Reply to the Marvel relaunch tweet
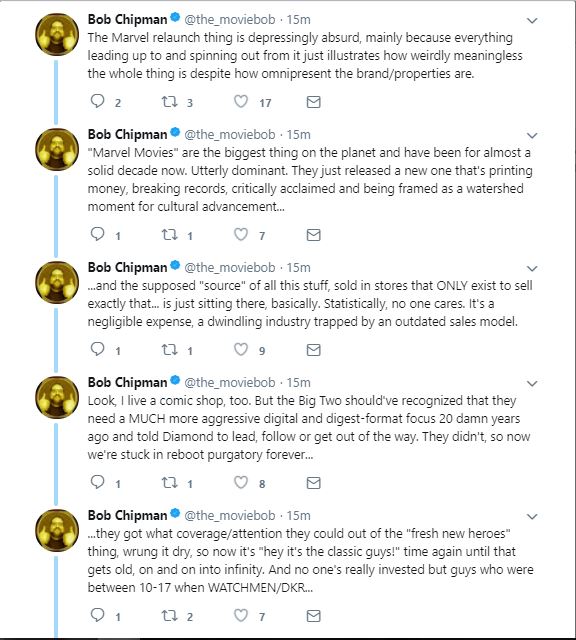Image resolution: width=576 pixels, height=640 pixels. pyautogui.click(x=98, y=101)
